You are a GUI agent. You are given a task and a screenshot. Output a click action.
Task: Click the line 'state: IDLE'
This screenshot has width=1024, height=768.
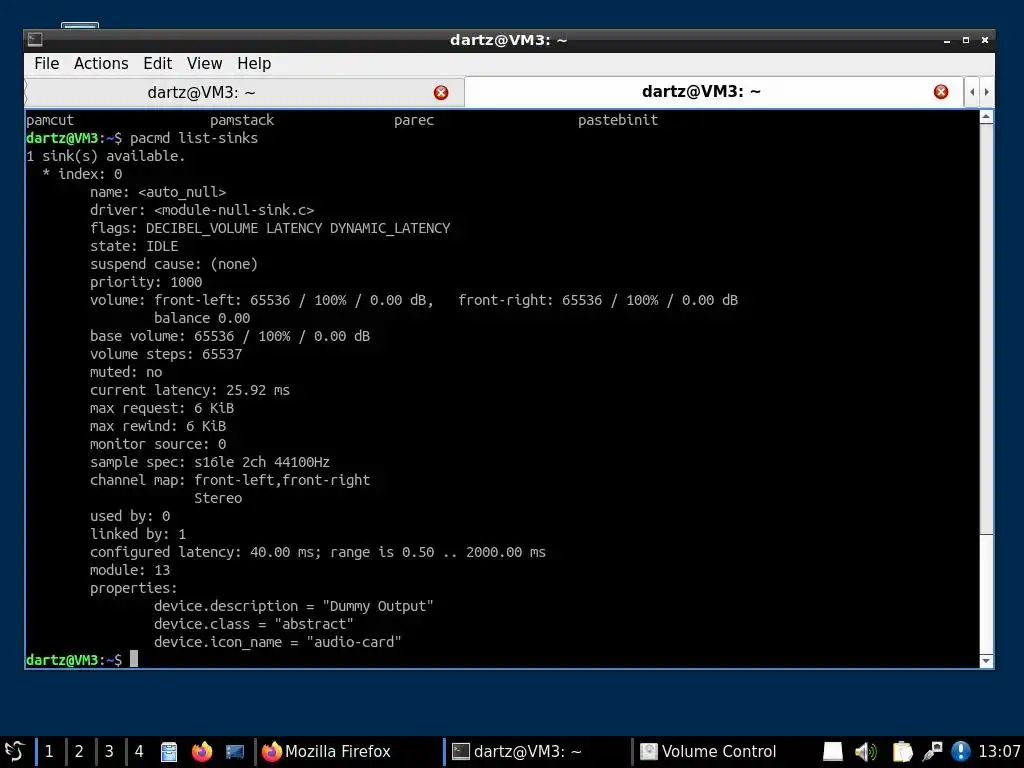(x=134, y=246)
